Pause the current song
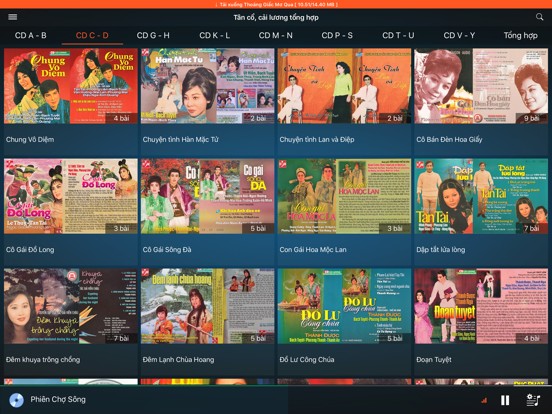 coord(505,400)
